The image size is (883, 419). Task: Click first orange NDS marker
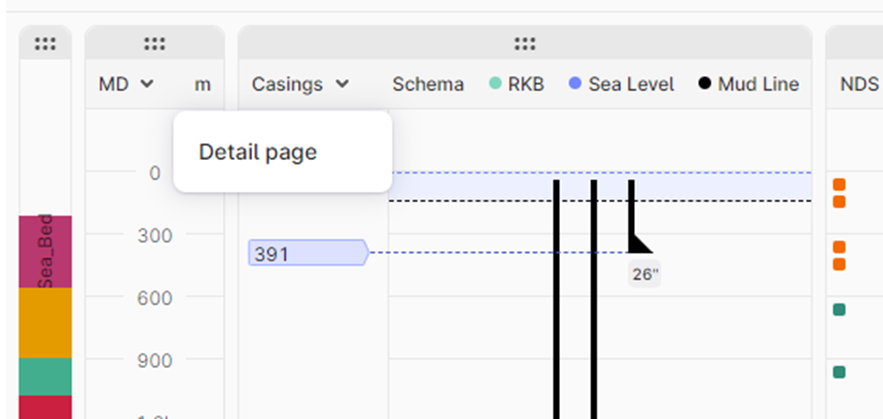point(839,184)
